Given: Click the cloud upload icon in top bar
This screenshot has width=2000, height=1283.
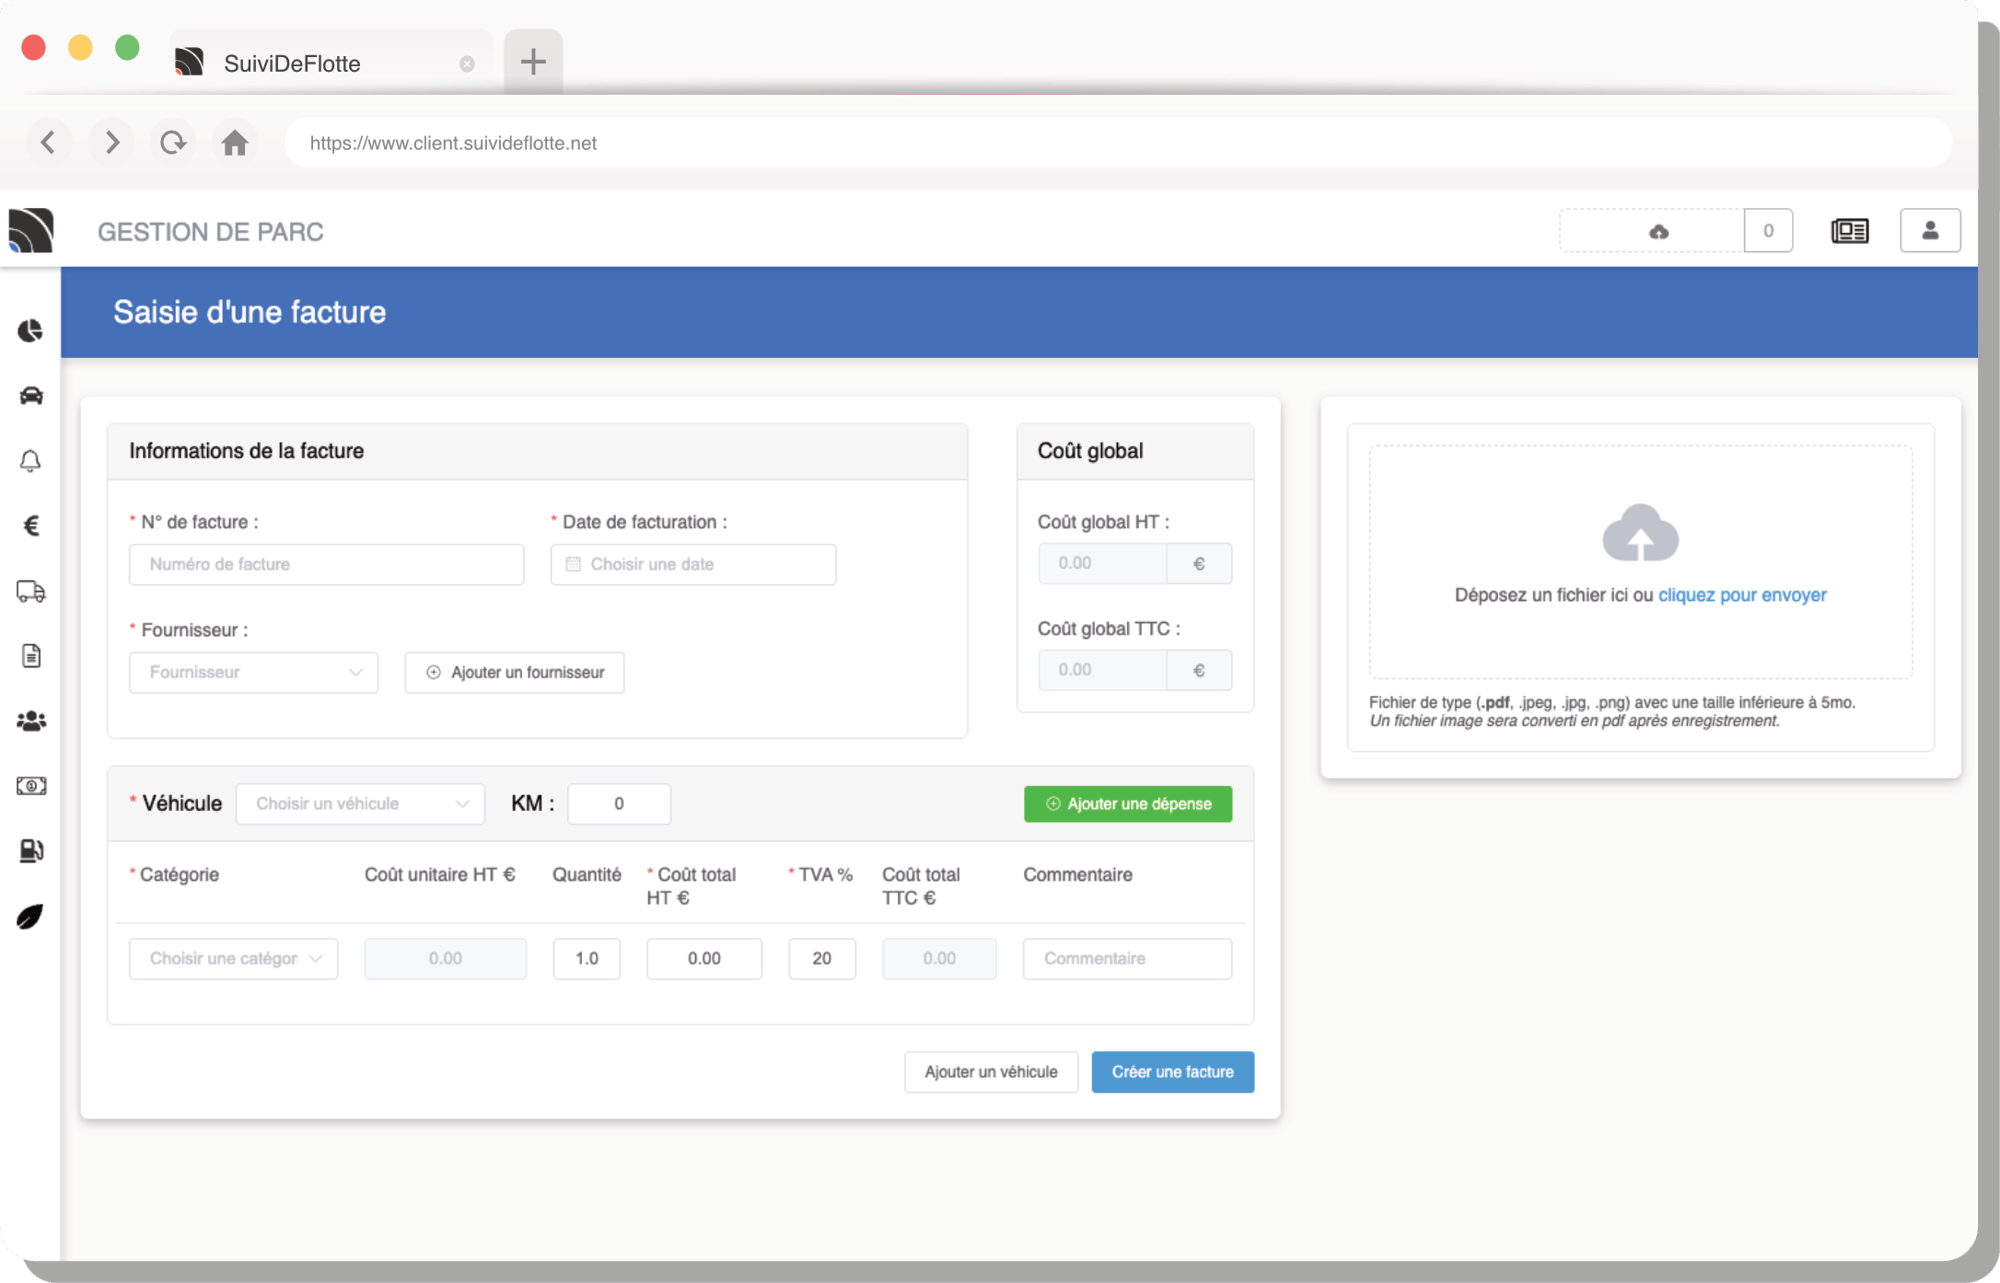Looking at the screenshot, I should pyautogui.click(x=1659, y=232).
